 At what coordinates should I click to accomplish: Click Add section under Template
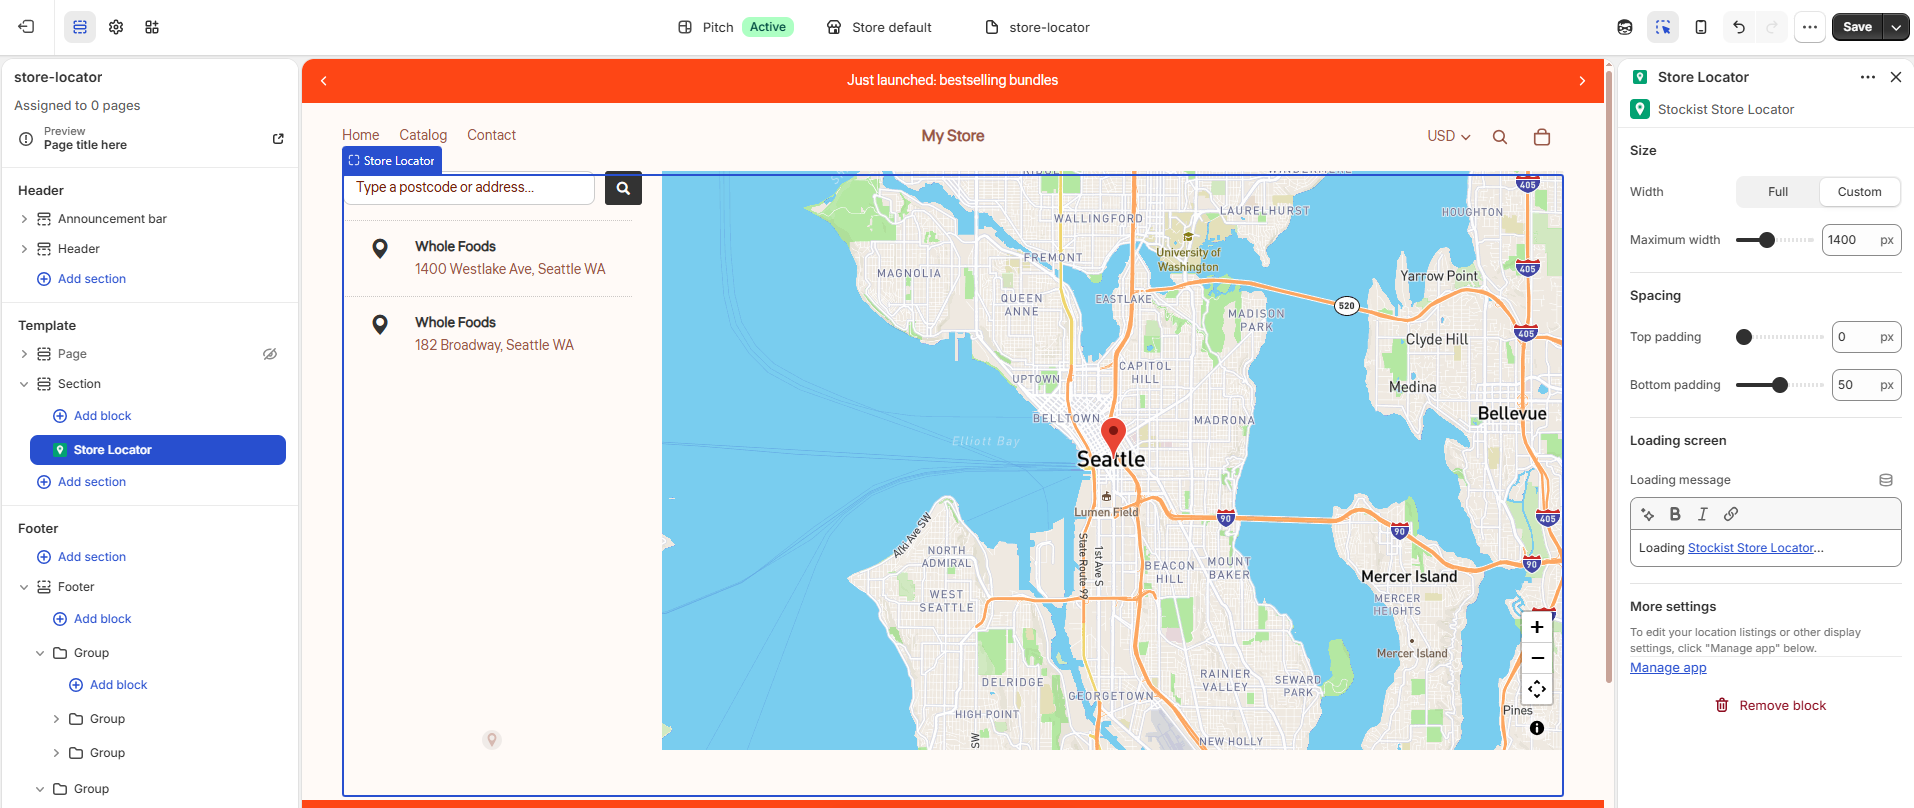point(81,482)
